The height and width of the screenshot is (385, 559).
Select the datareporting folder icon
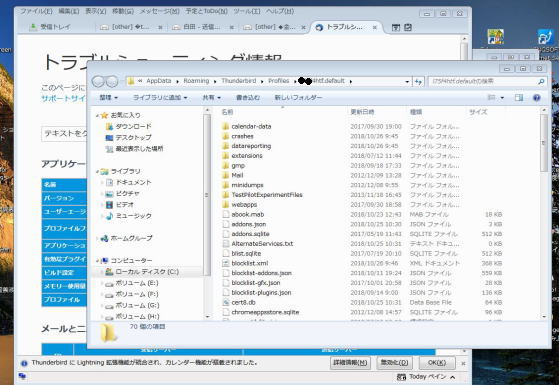(x=225, y=146)
